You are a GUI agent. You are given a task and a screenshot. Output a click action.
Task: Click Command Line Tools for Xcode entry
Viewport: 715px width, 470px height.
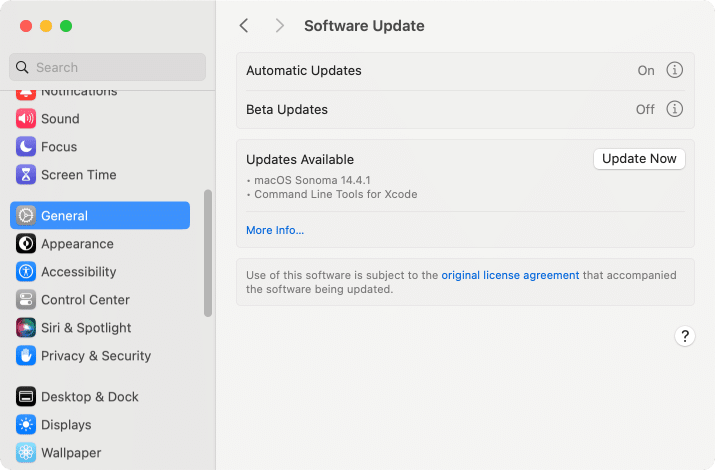[x=336, y=194]
